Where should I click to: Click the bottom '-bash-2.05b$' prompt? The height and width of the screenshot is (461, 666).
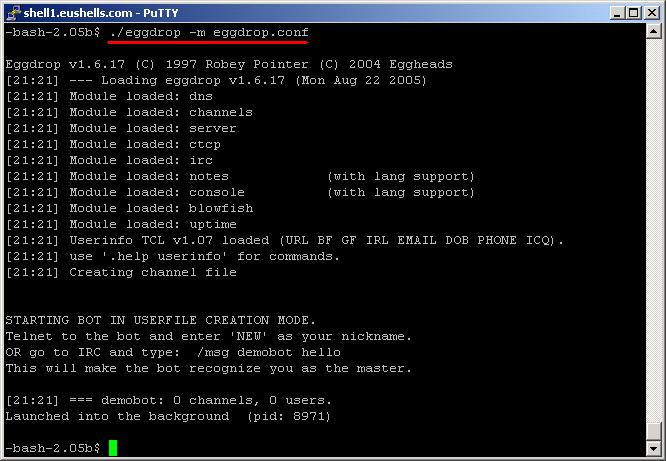(53, 448)
